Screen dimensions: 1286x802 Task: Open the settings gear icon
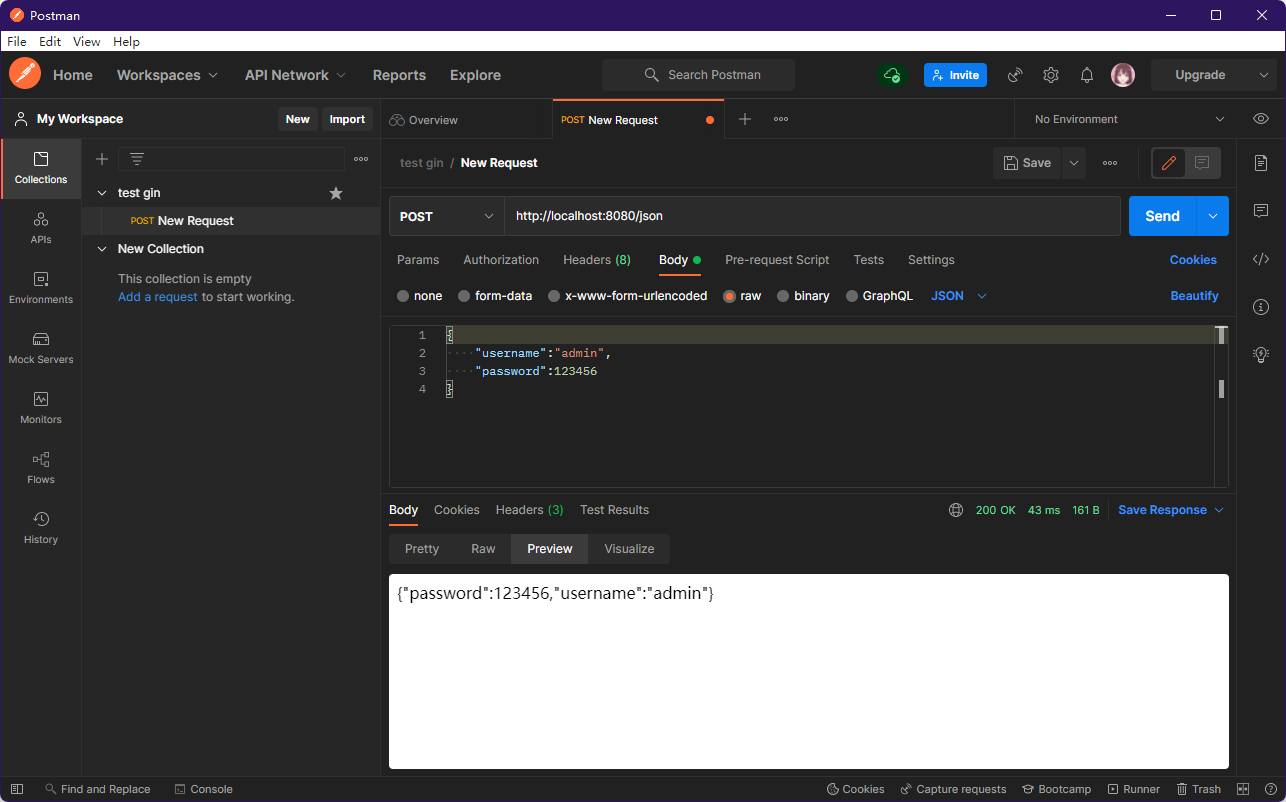pyautogui.click(x=1051, y=75)
